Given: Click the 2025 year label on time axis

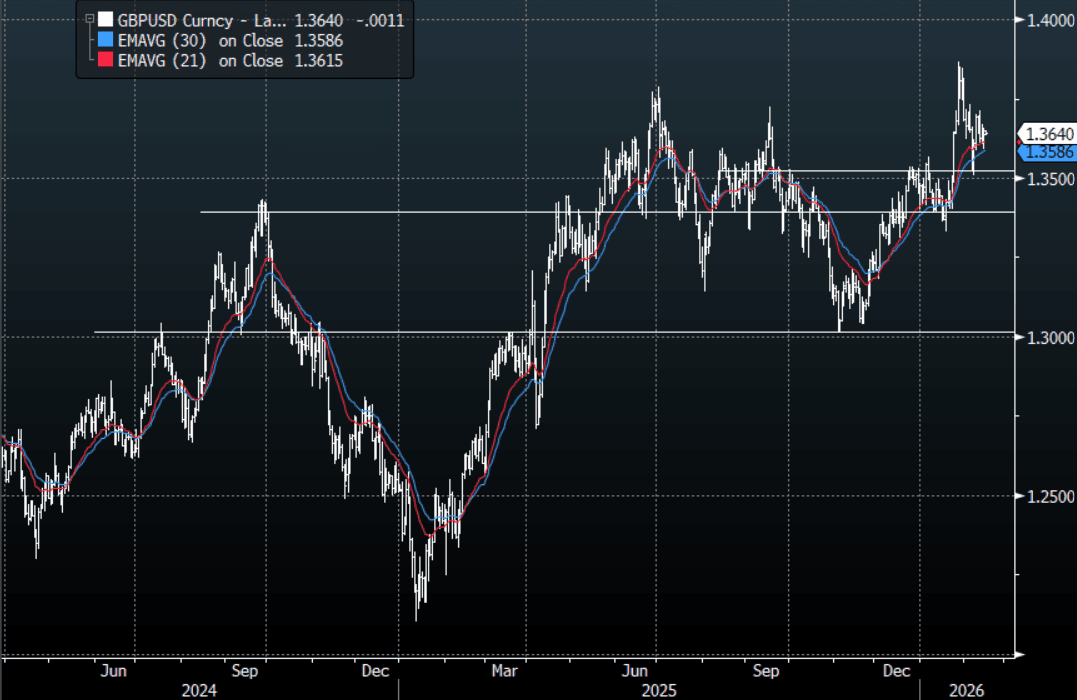Looking at the screenshot, I should point(658,690).
